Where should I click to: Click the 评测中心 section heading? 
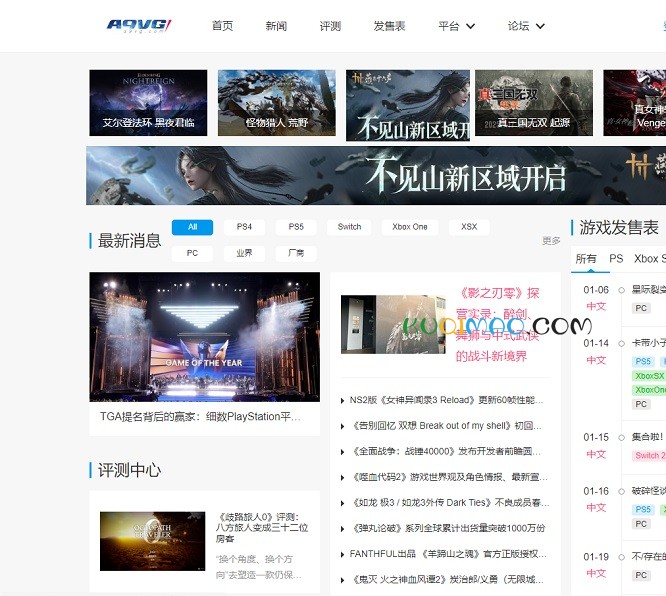click(130, 470)
